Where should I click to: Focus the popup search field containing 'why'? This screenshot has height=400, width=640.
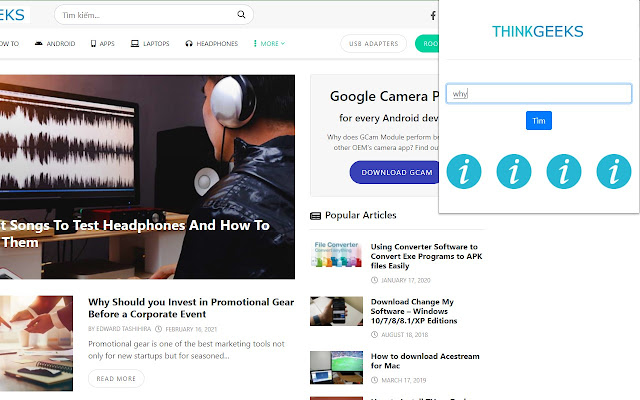tap(539, 94)
